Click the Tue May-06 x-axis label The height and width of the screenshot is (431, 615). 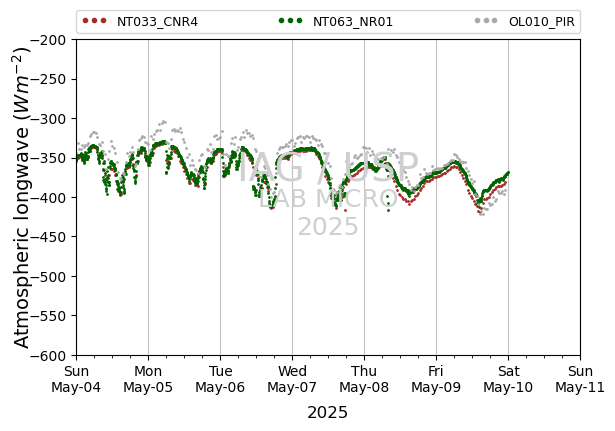220,379
